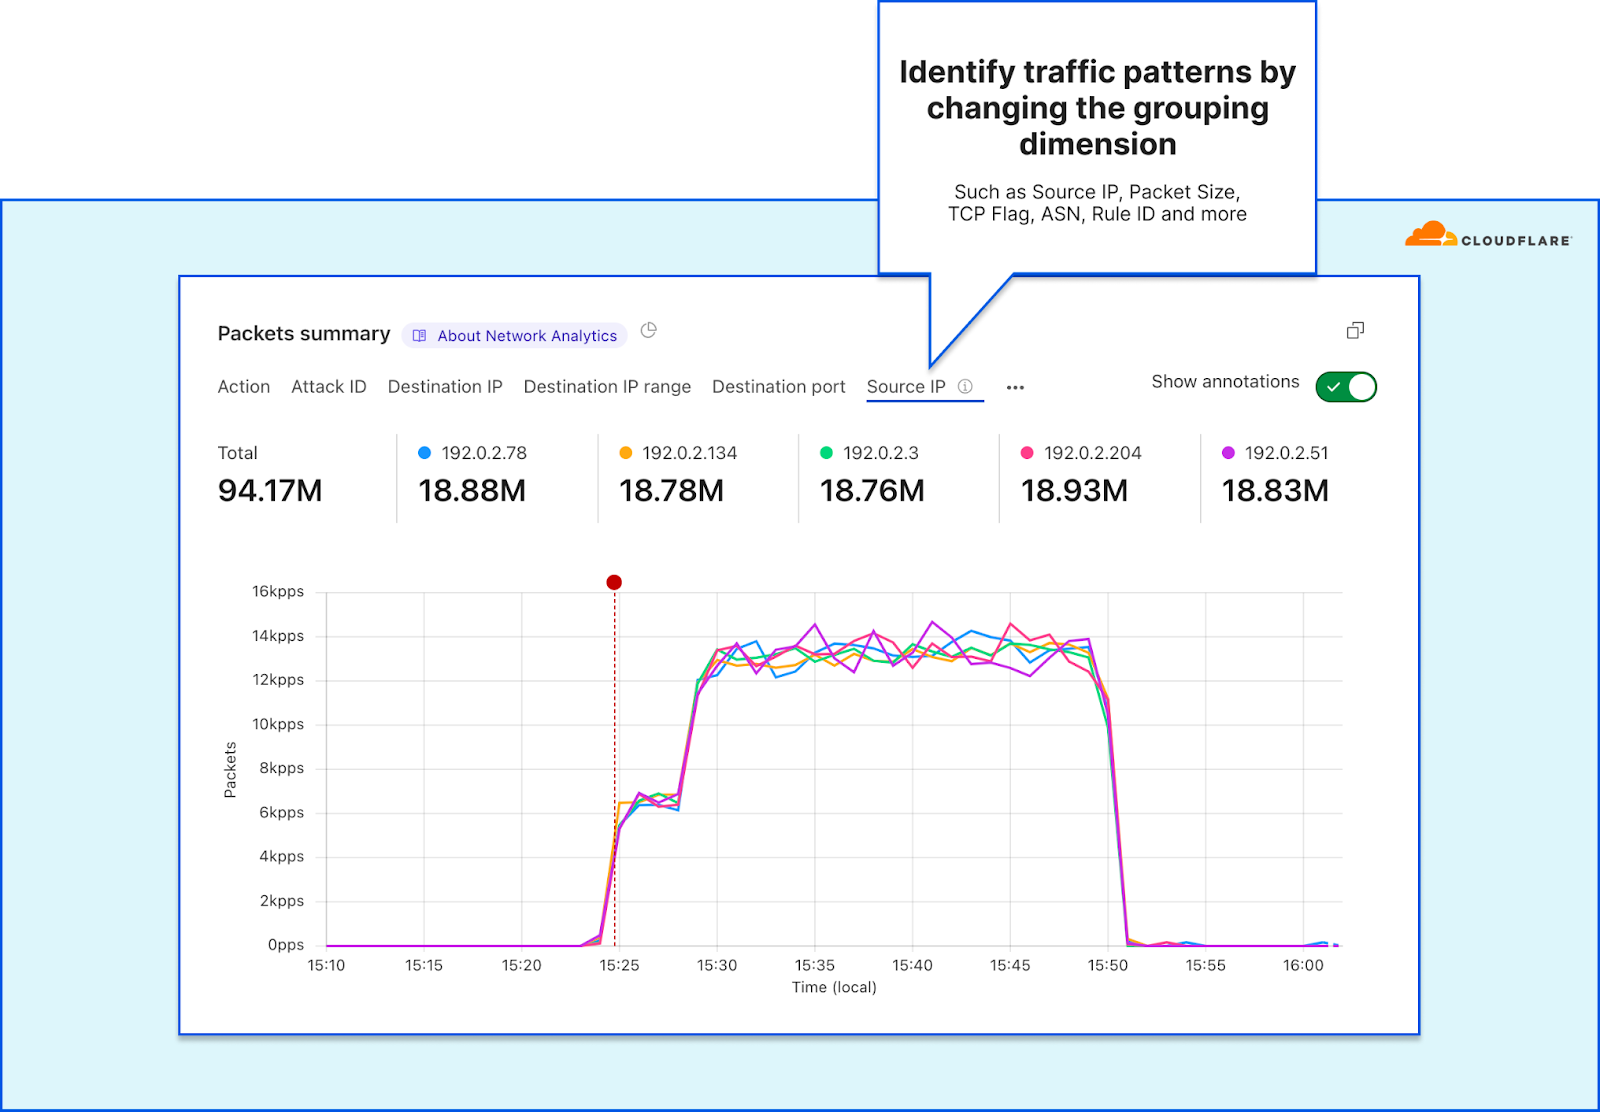This screenshot has width=1600, height=1112.
Task: Click the blue dot for 192.0.2.78
Action: click(424, 453)
